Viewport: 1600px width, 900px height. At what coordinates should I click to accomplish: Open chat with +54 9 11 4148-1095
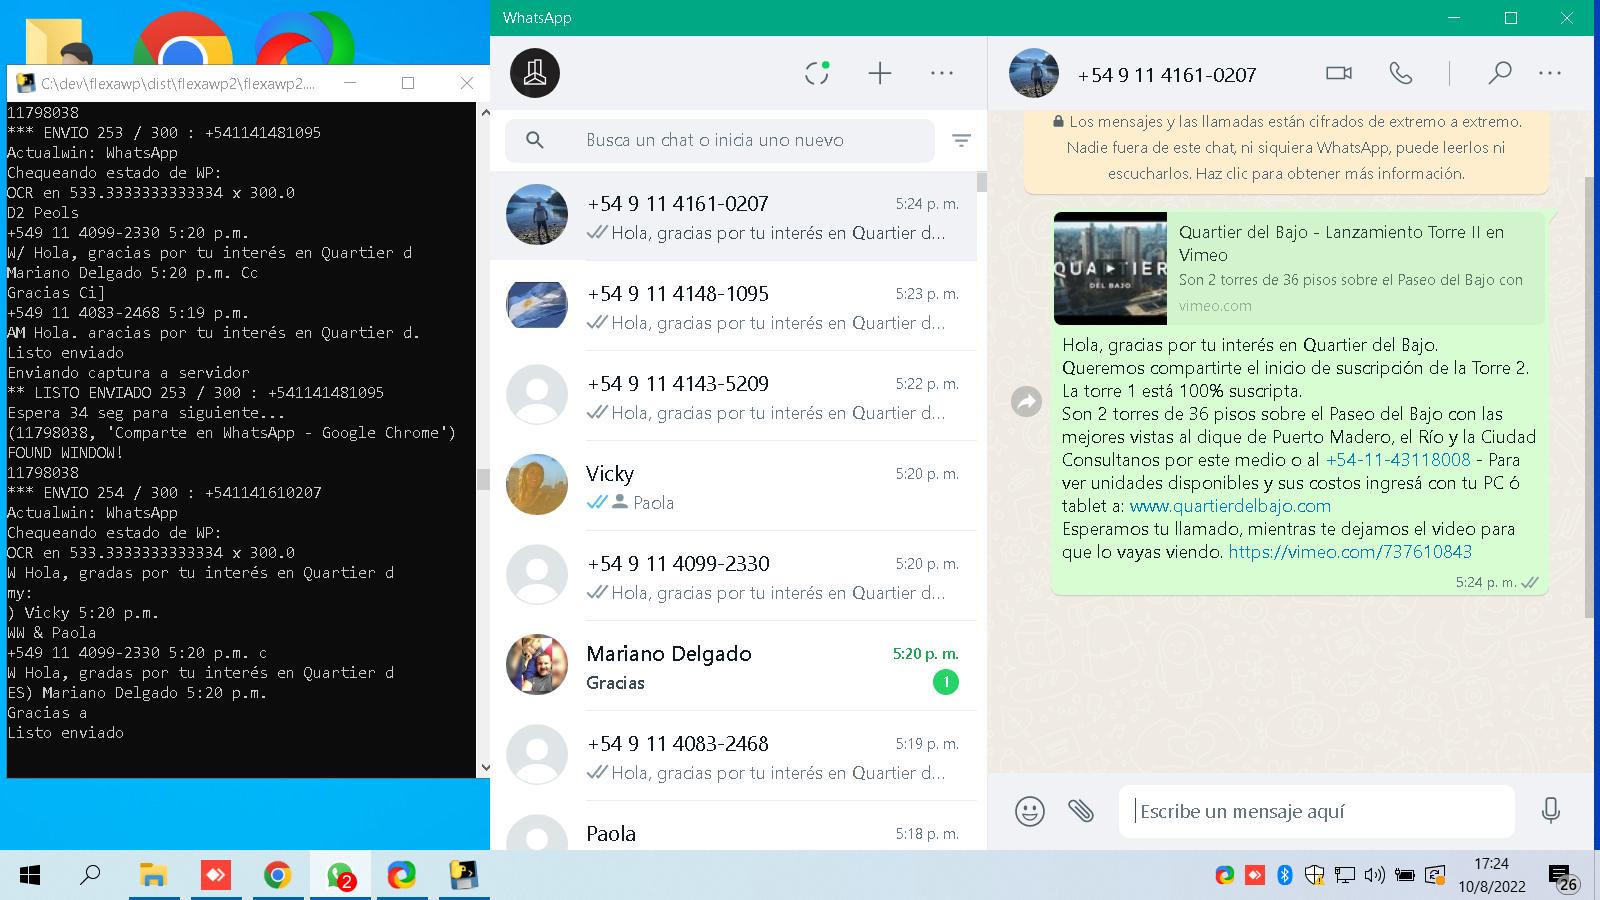pos(733,306)
